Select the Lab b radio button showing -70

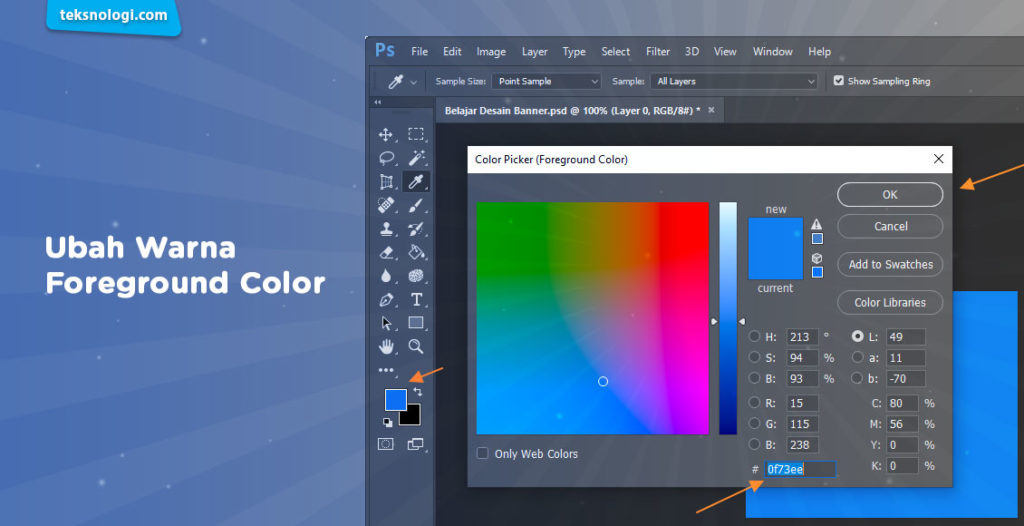857,378
